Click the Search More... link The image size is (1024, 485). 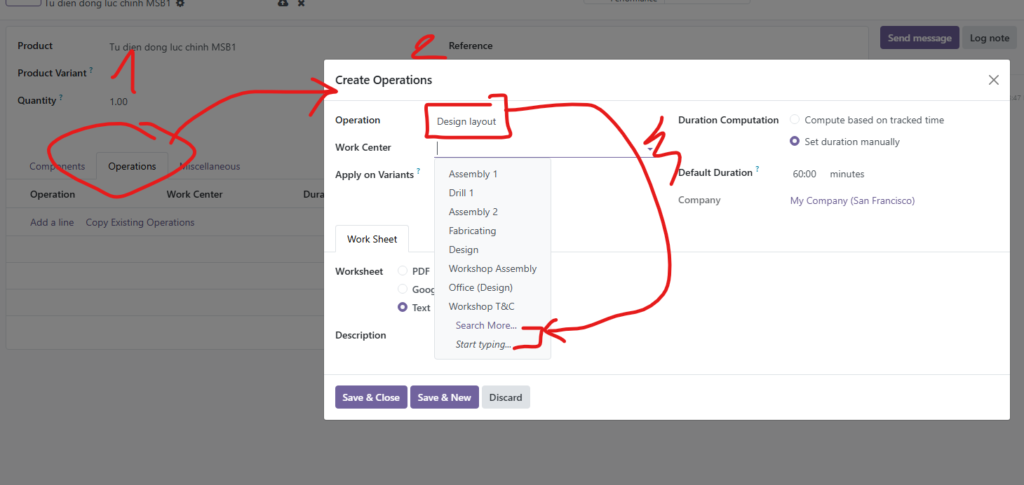tap(486, 326)
